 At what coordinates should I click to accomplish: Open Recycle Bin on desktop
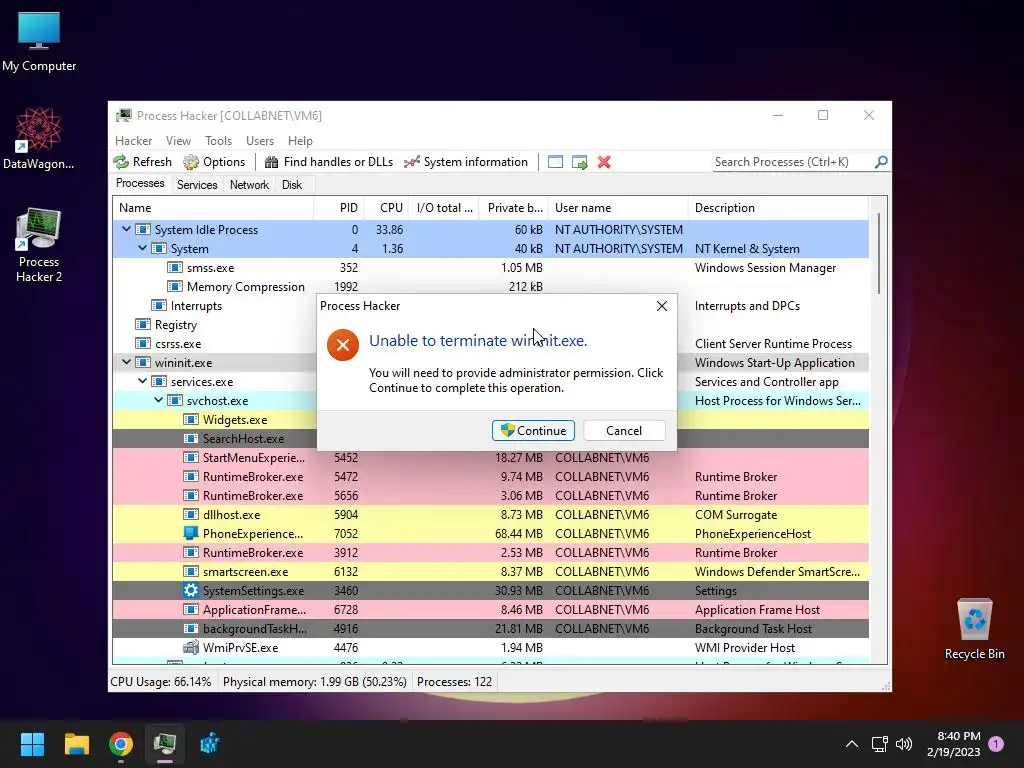click(974, 630)
